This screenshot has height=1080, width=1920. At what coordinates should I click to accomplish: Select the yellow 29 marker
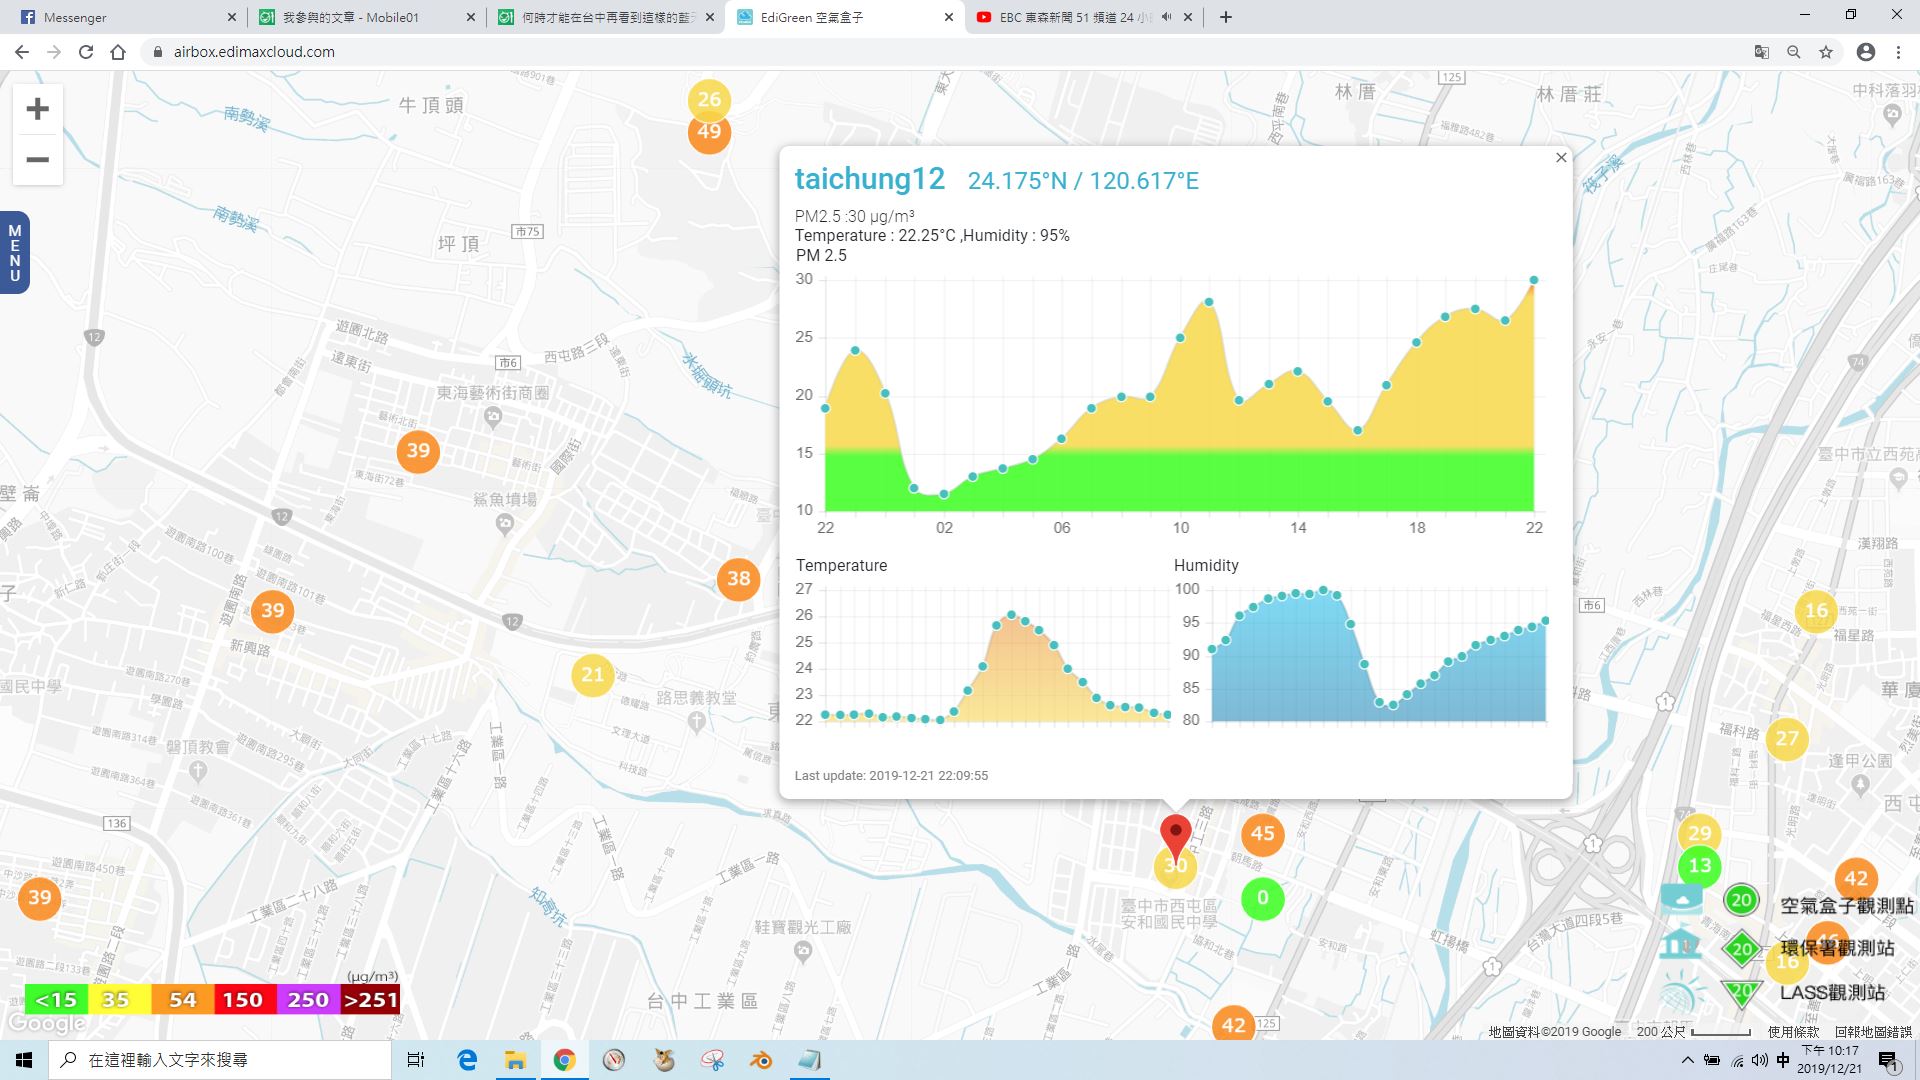pyautogui.click(x=1699, y=833)
